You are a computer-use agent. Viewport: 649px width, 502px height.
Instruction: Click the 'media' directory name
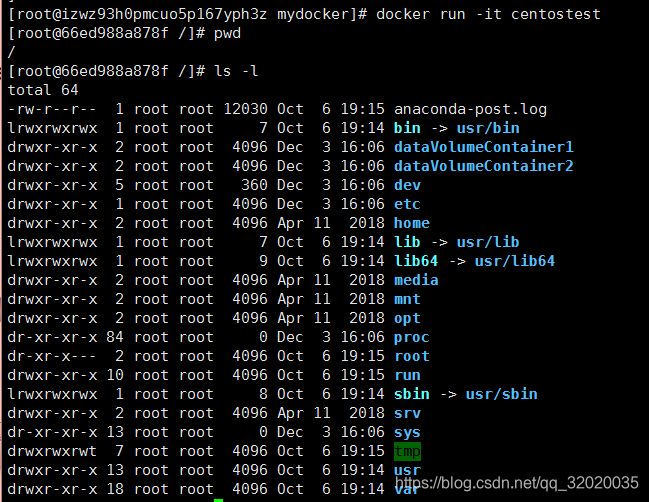(x=416, y=281)
